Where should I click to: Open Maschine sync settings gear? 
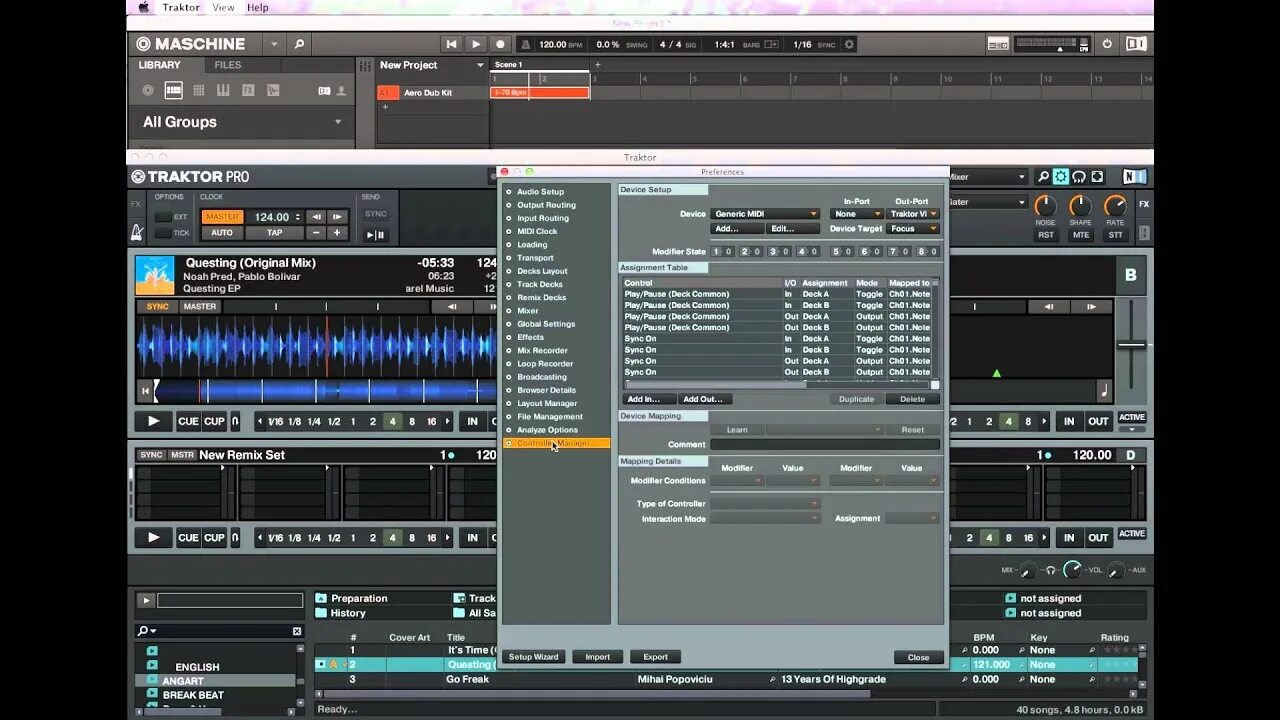pyautogui.click(x=849, y=44)
